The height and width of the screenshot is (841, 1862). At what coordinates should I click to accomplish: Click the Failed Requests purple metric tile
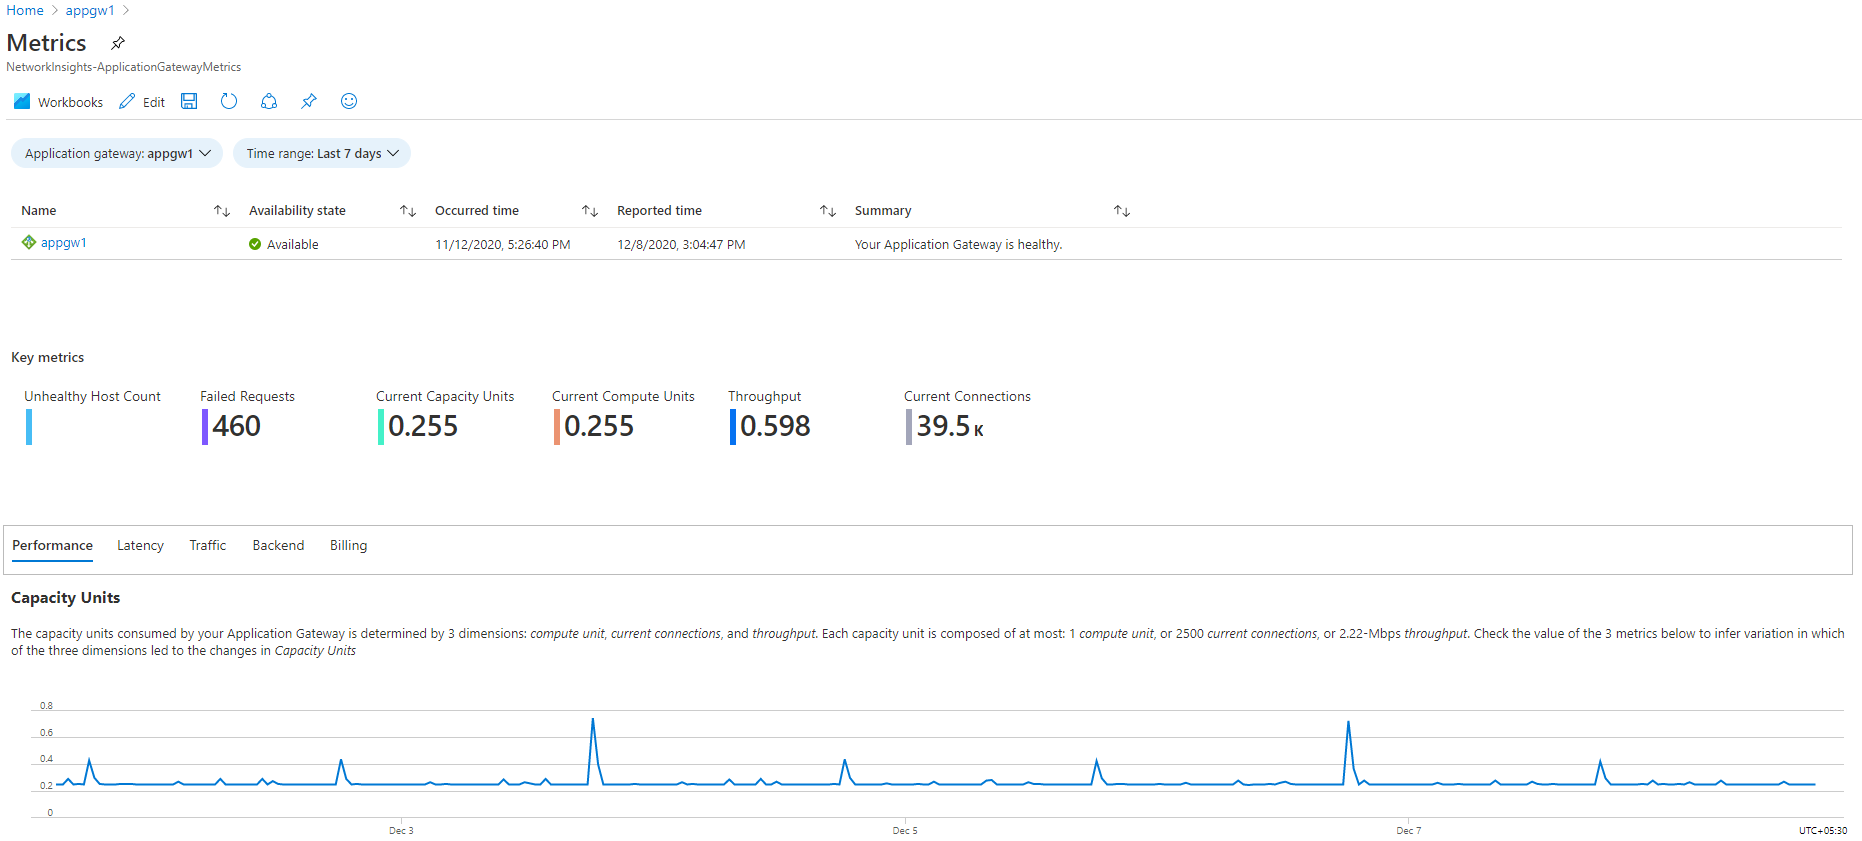coord(236,425)
